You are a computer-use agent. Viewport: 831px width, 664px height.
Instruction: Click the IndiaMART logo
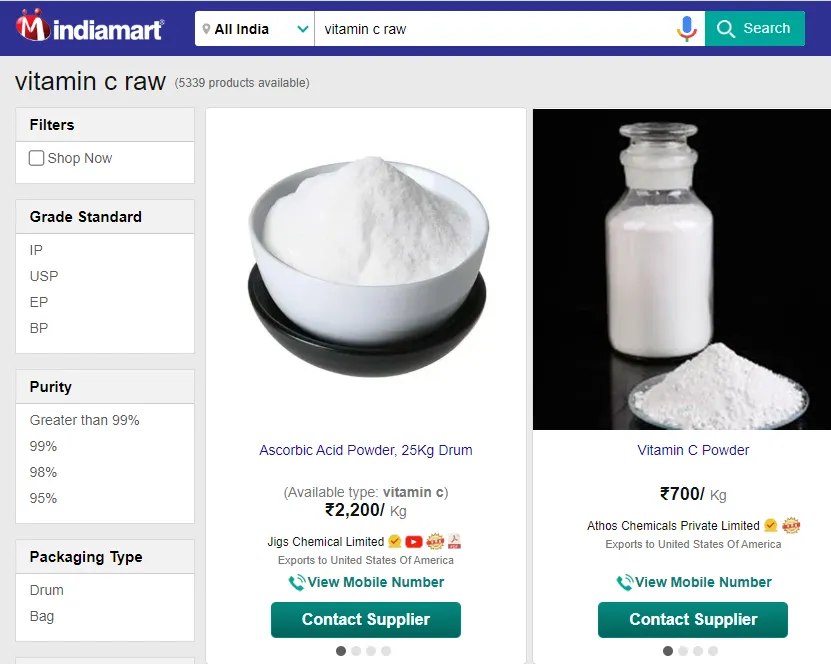click(x=89, y=28)
